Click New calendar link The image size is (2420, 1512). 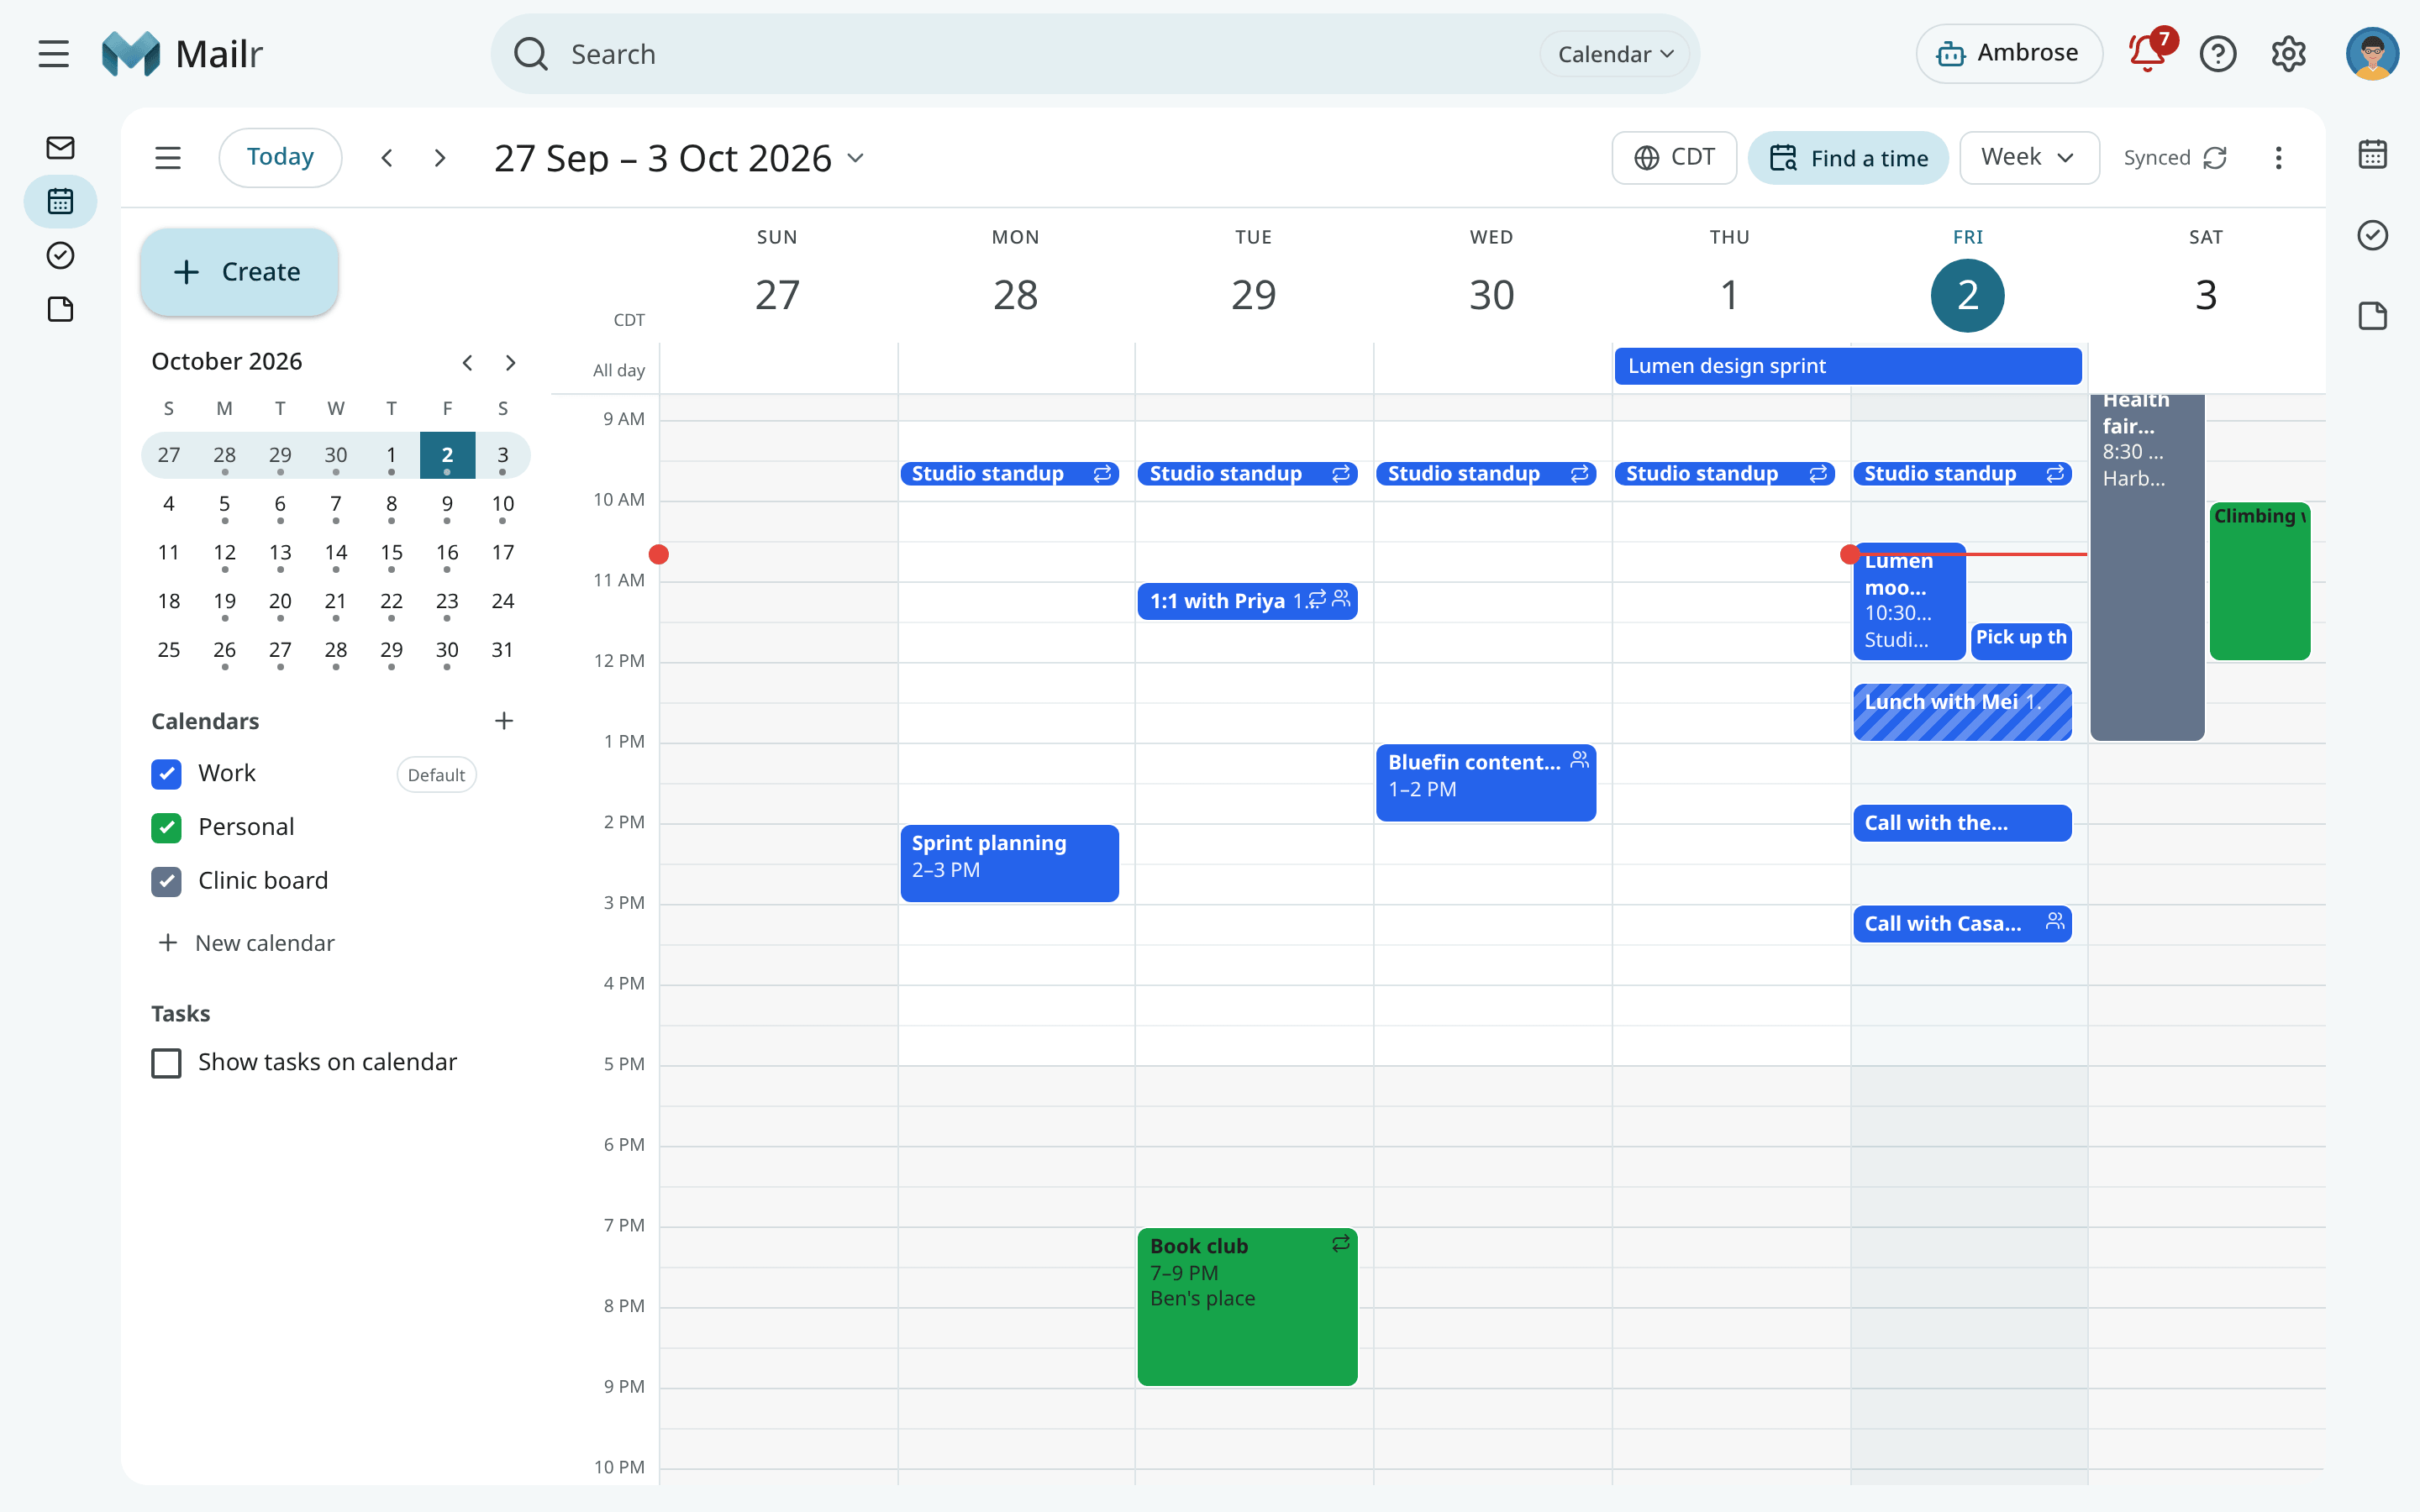(246, 943)
